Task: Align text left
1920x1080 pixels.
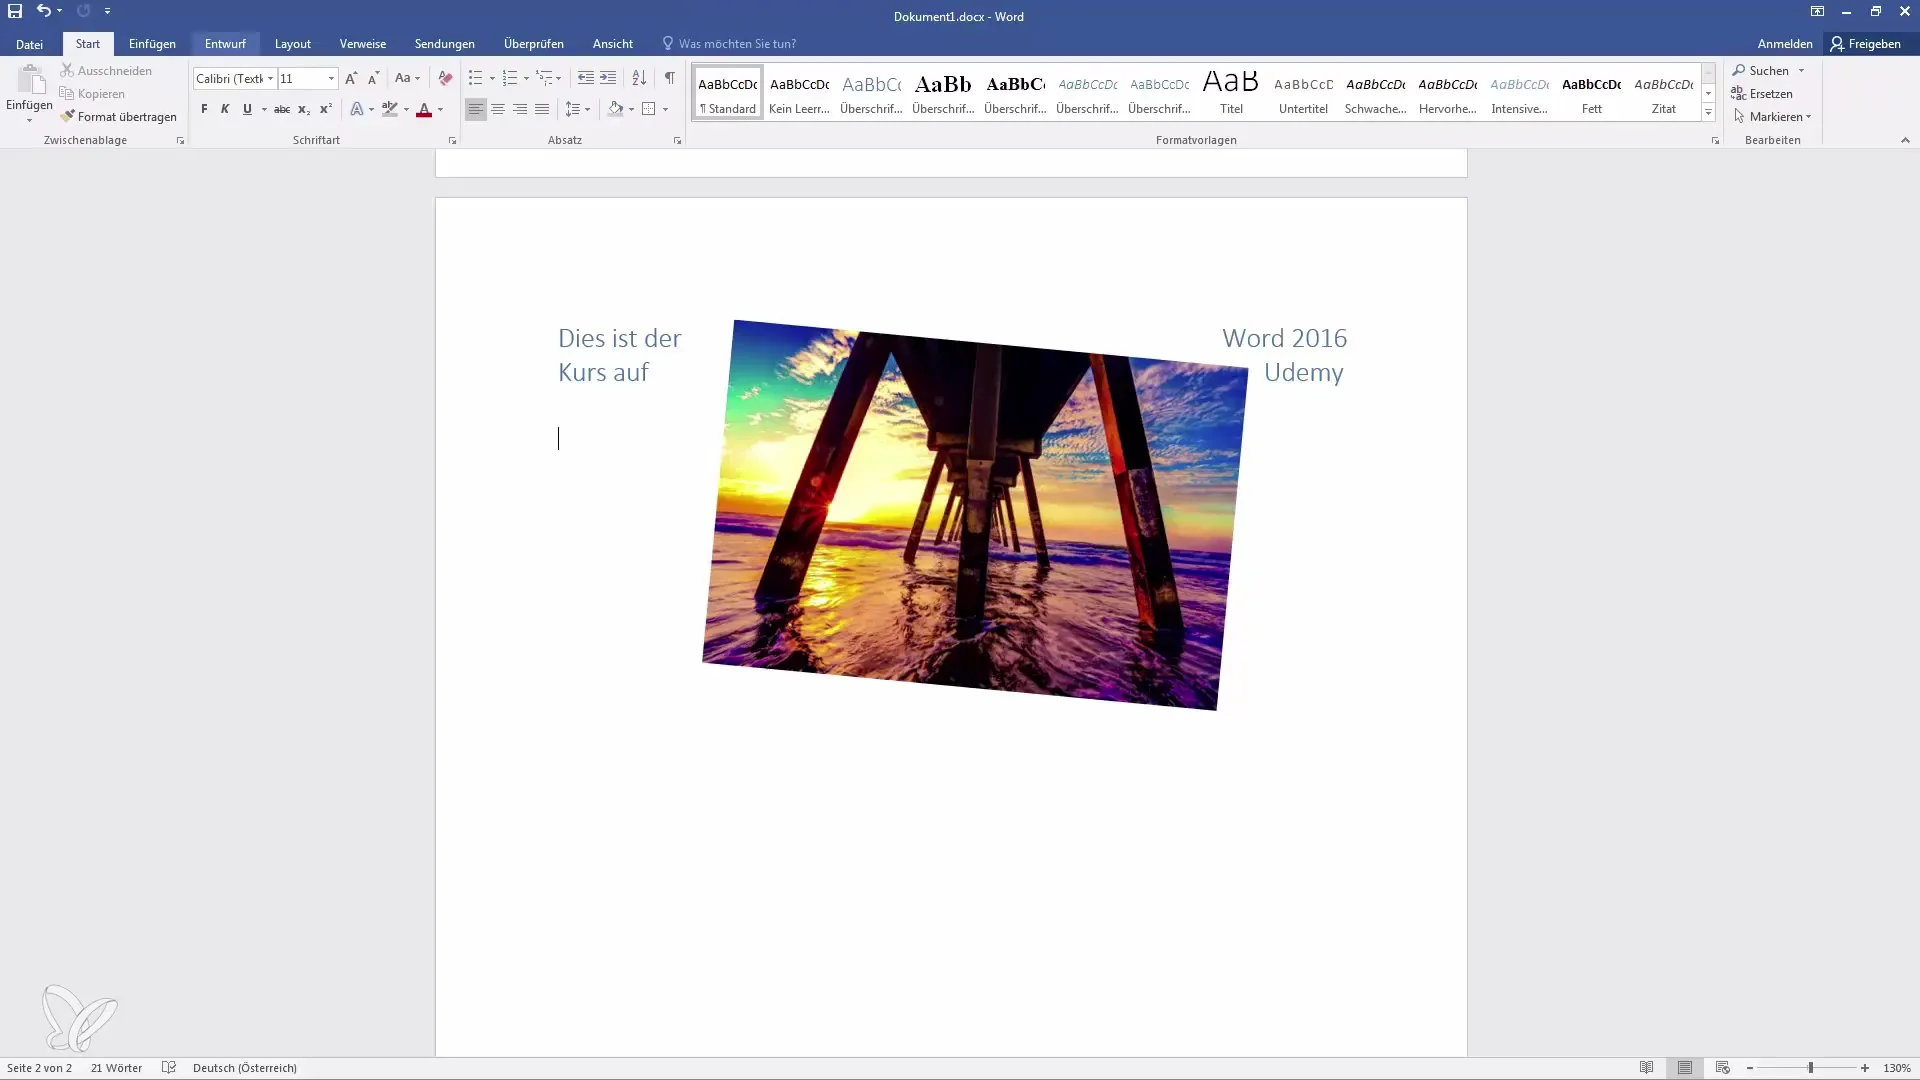Action: [x=475, y=109]
